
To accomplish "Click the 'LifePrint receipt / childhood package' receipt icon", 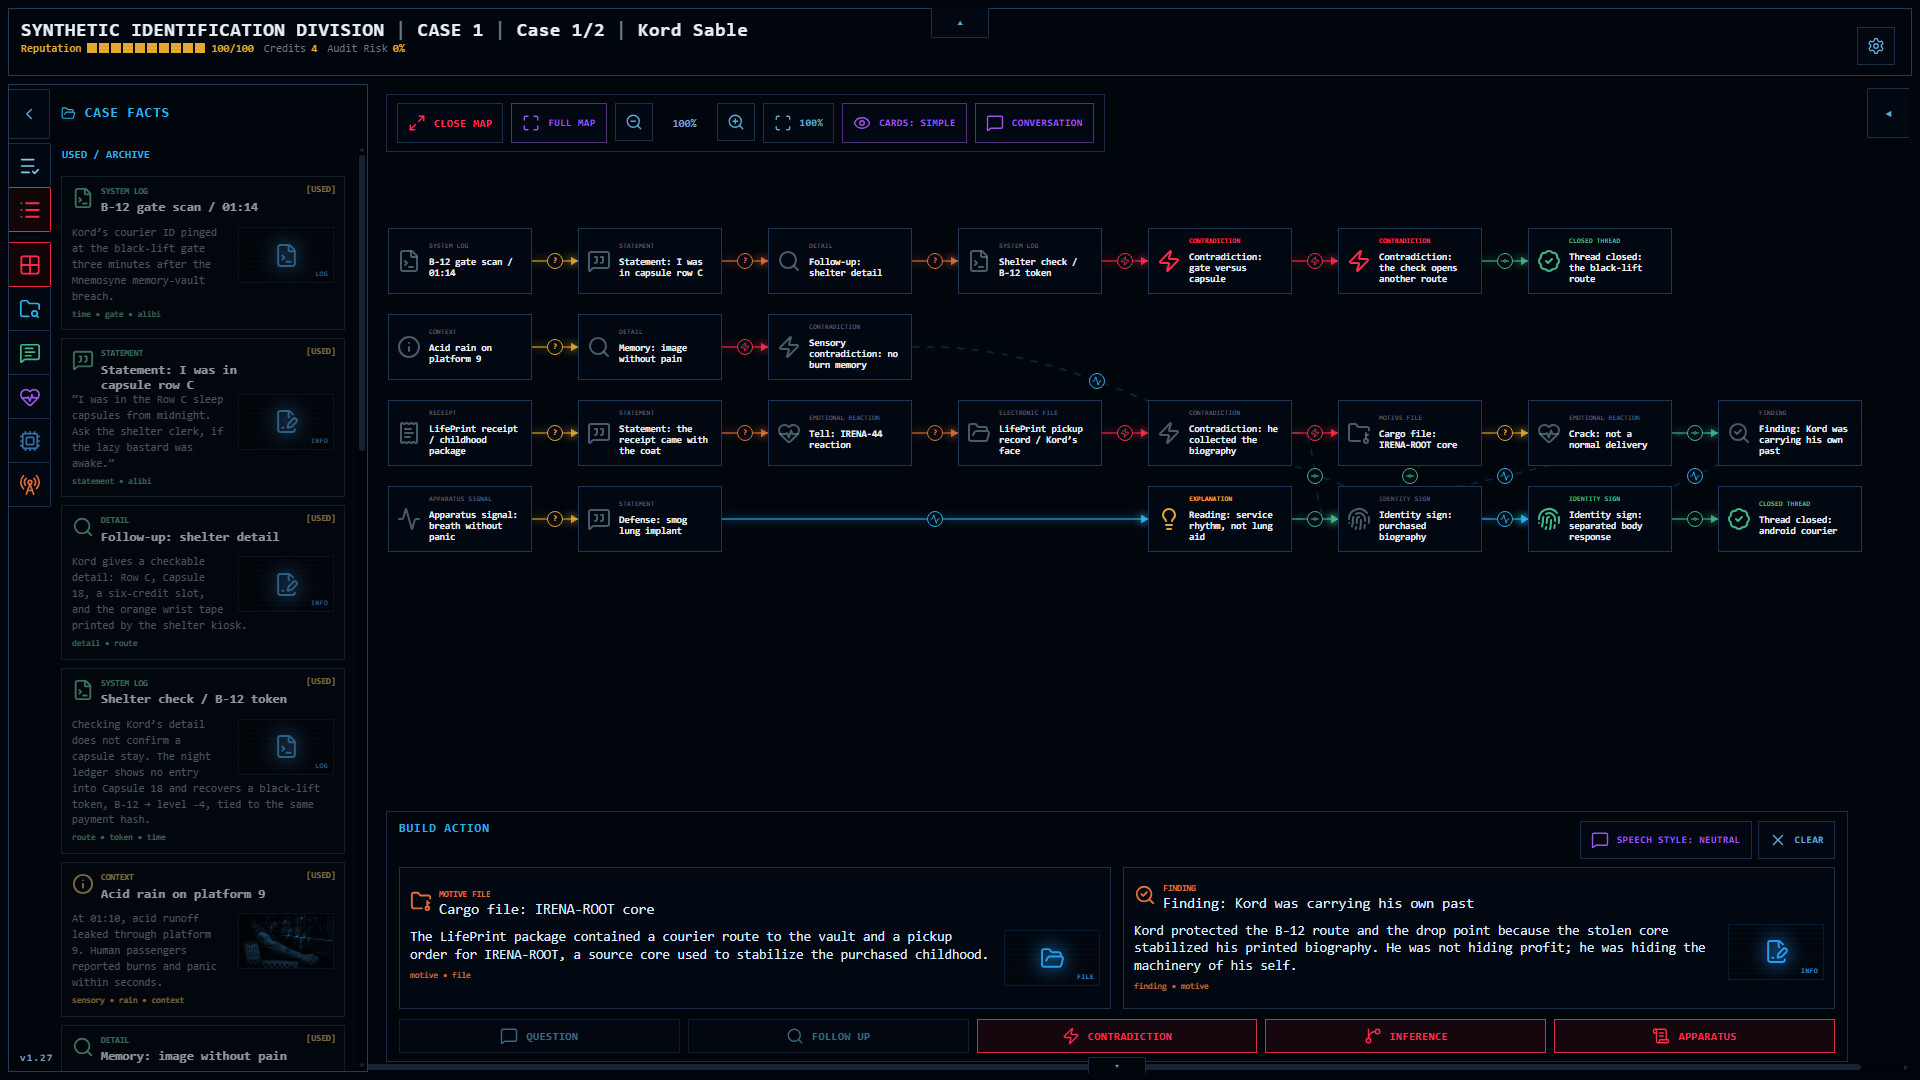I will coord(409,433).
